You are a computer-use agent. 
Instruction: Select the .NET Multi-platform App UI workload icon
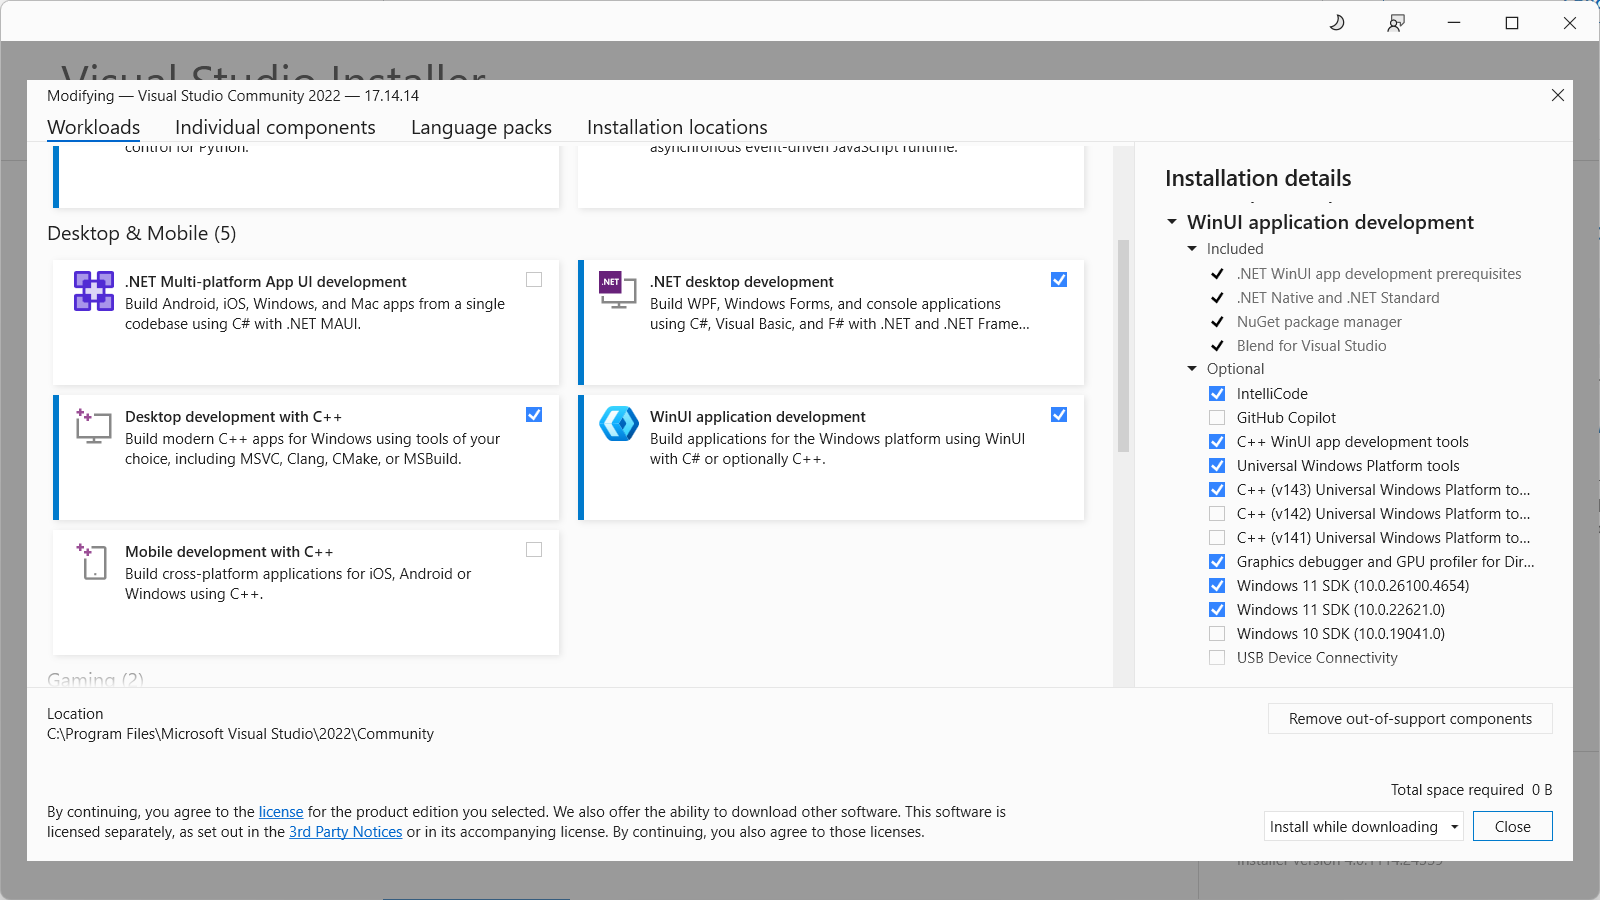click(93, 292)
